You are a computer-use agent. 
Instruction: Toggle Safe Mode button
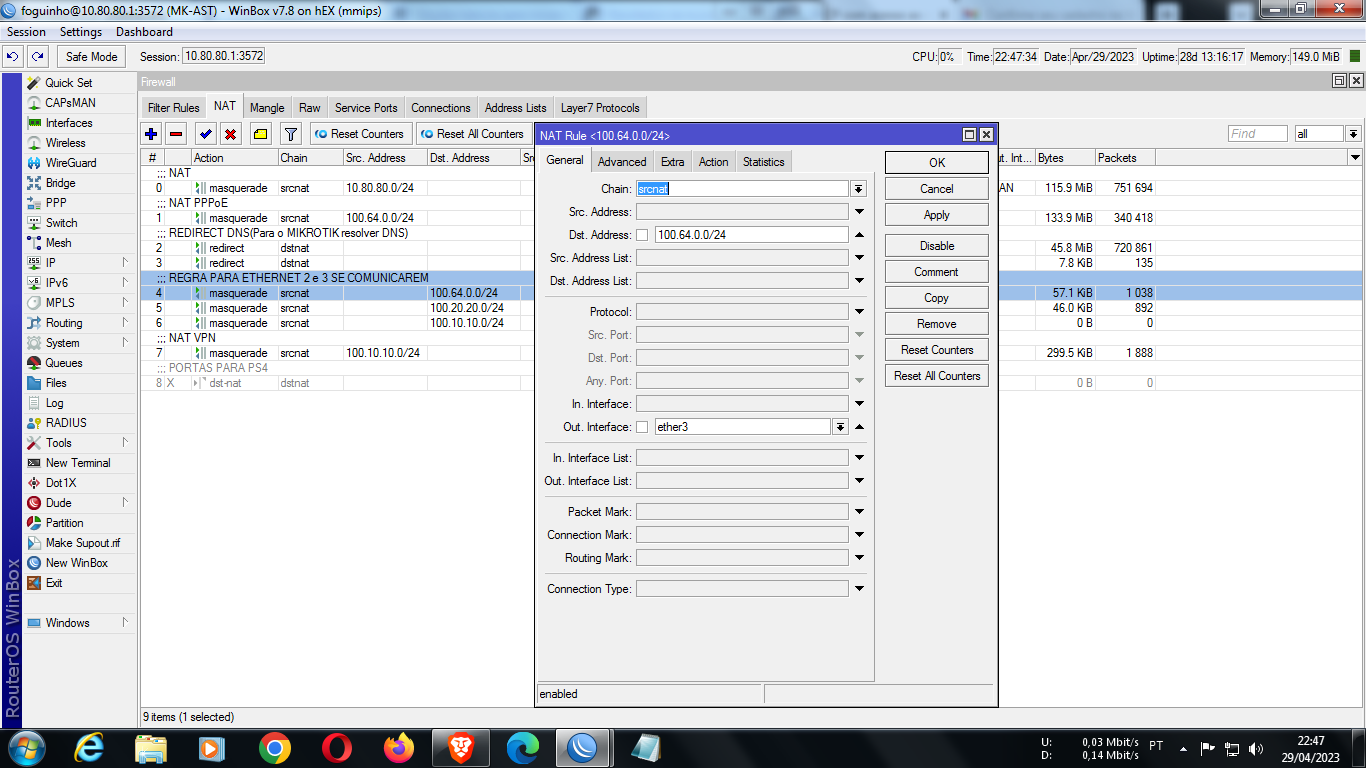coord(91,57)
